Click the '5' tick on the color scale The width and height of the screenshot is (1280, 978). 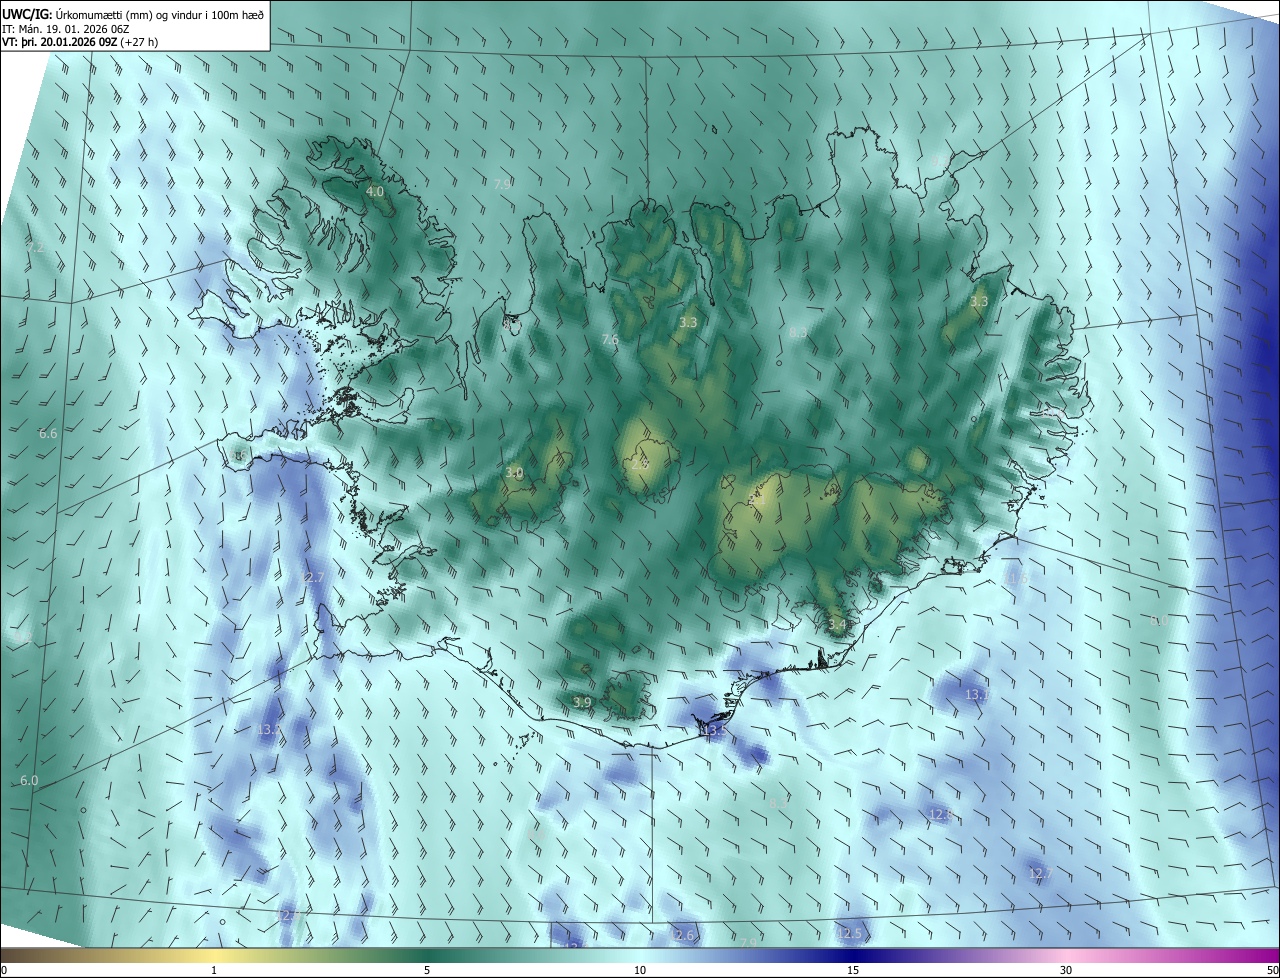pos(427,970)
